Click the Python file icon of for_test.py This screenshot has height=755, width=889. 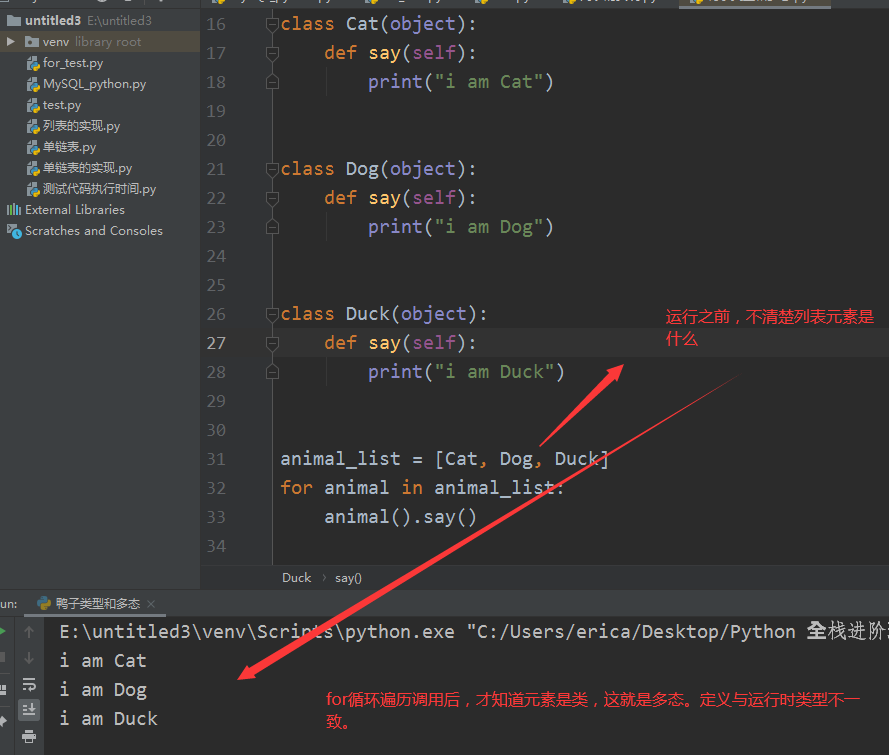[33, 63]
